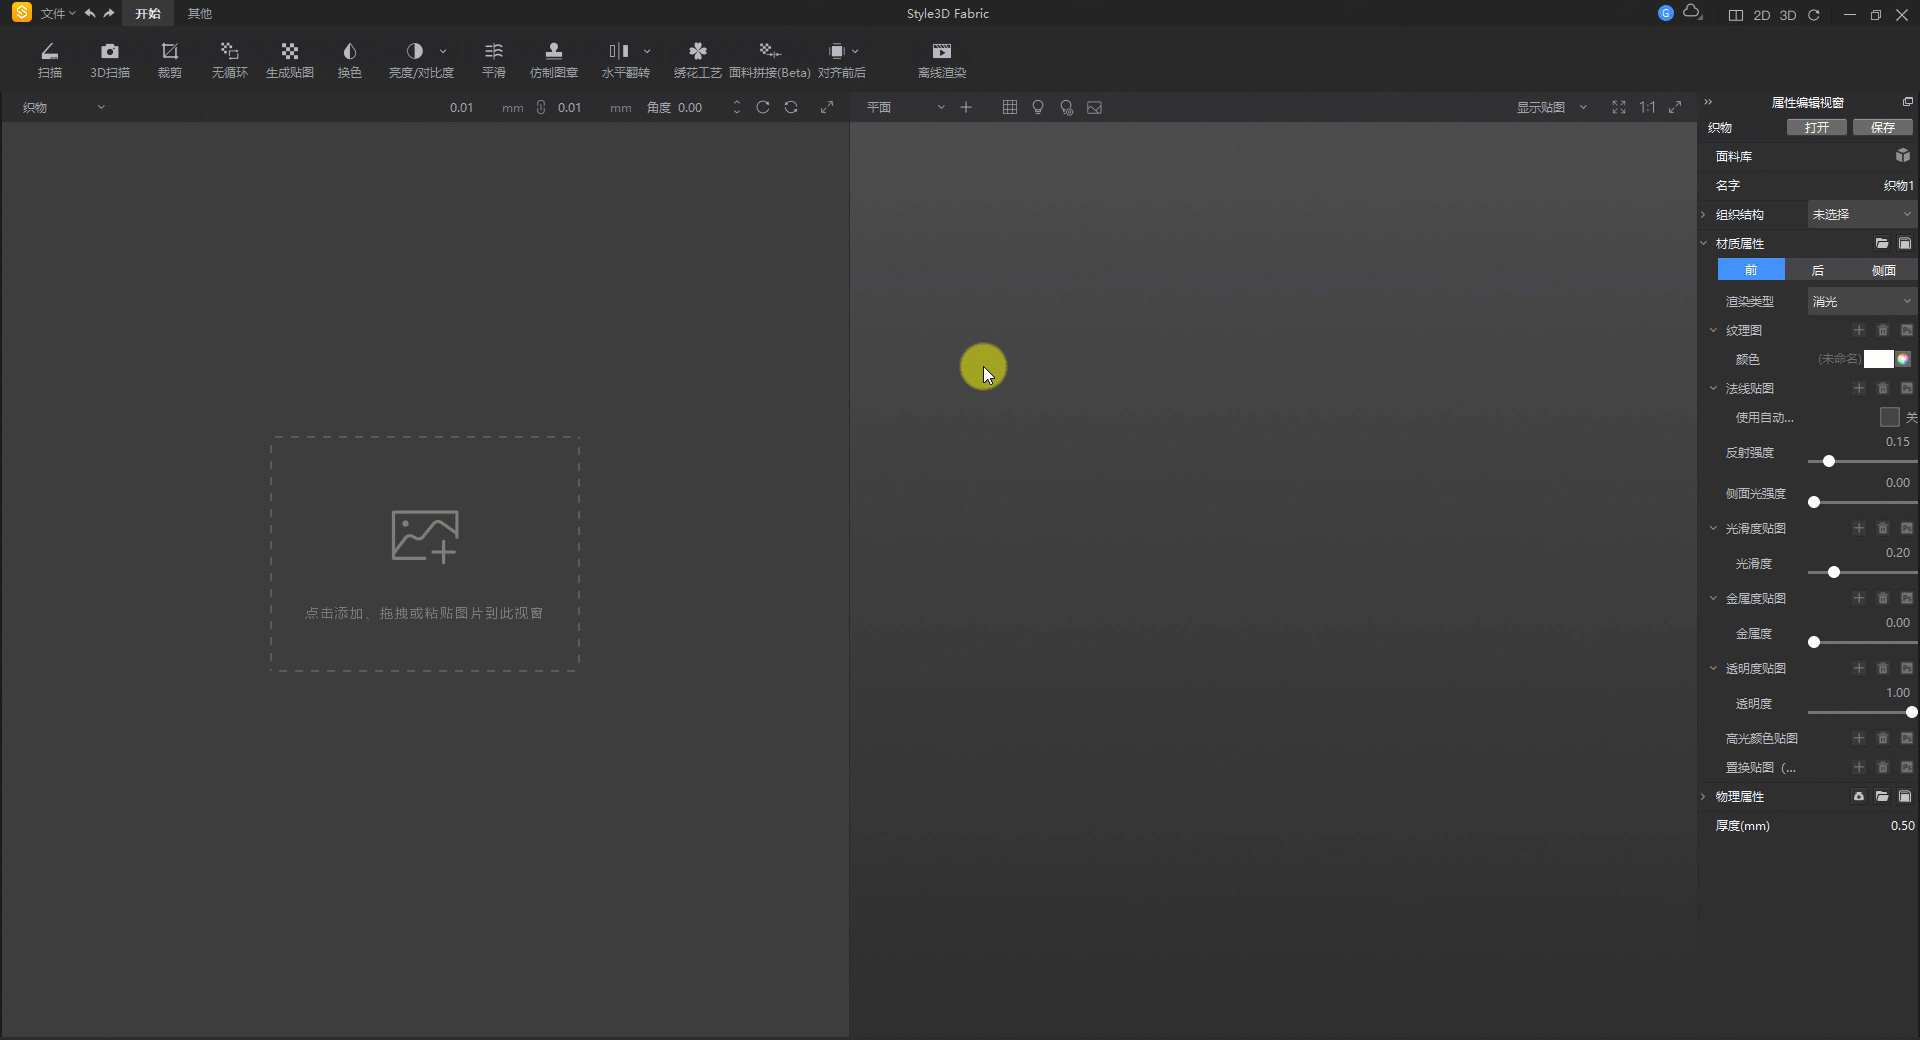Launch 离线渲染 offline render

tap(941, 59)
